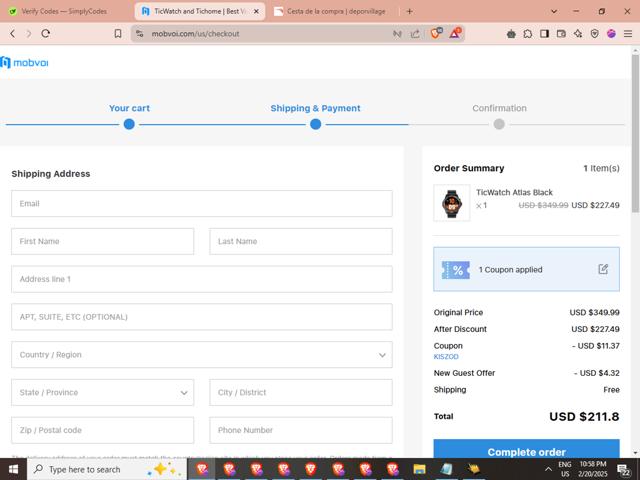Expand the State / Province dropdown
640x480 pixels.
102,392
